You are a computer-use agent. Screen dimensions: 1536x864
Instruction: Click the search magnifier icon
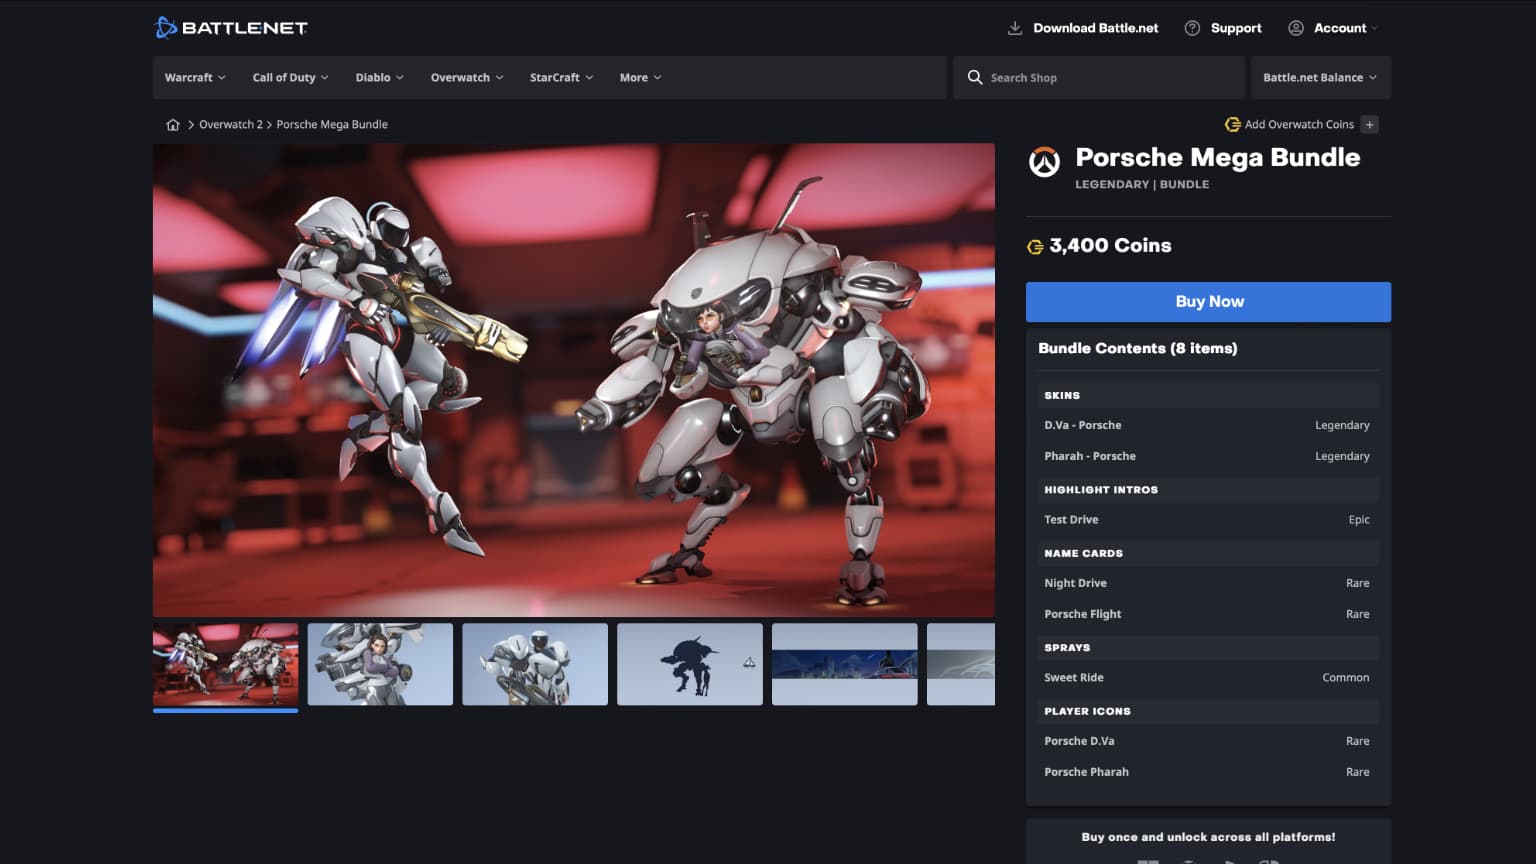pyautogui.click(x=975, y=77)
